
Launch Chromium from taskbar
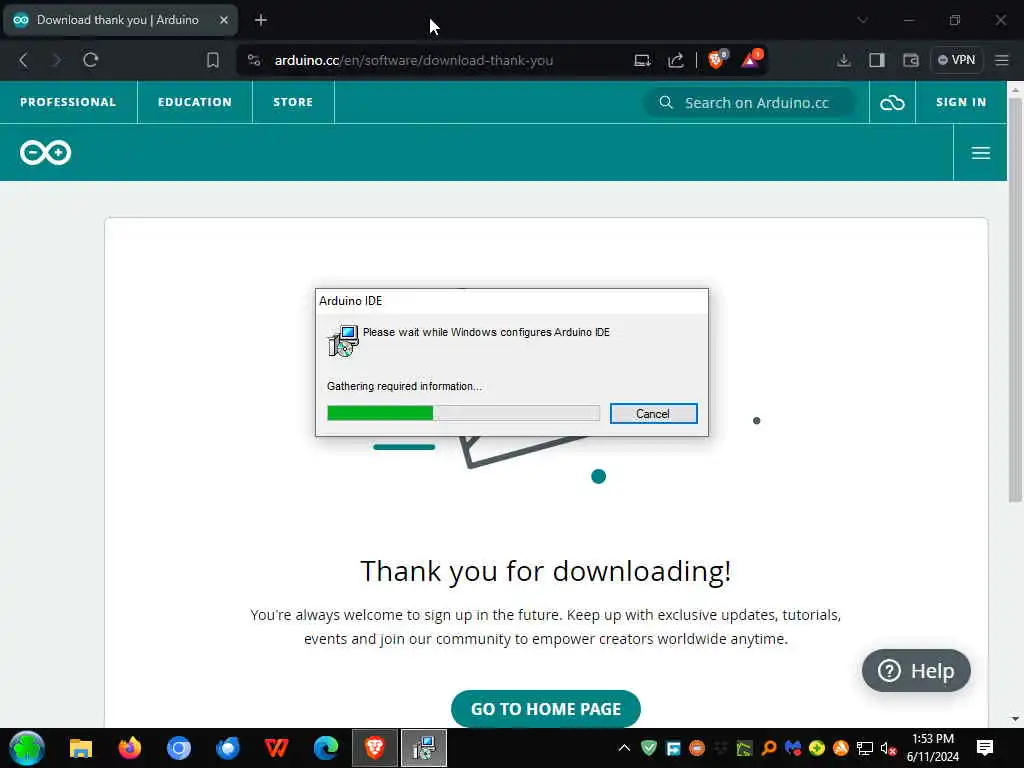[x=179, y=748]
